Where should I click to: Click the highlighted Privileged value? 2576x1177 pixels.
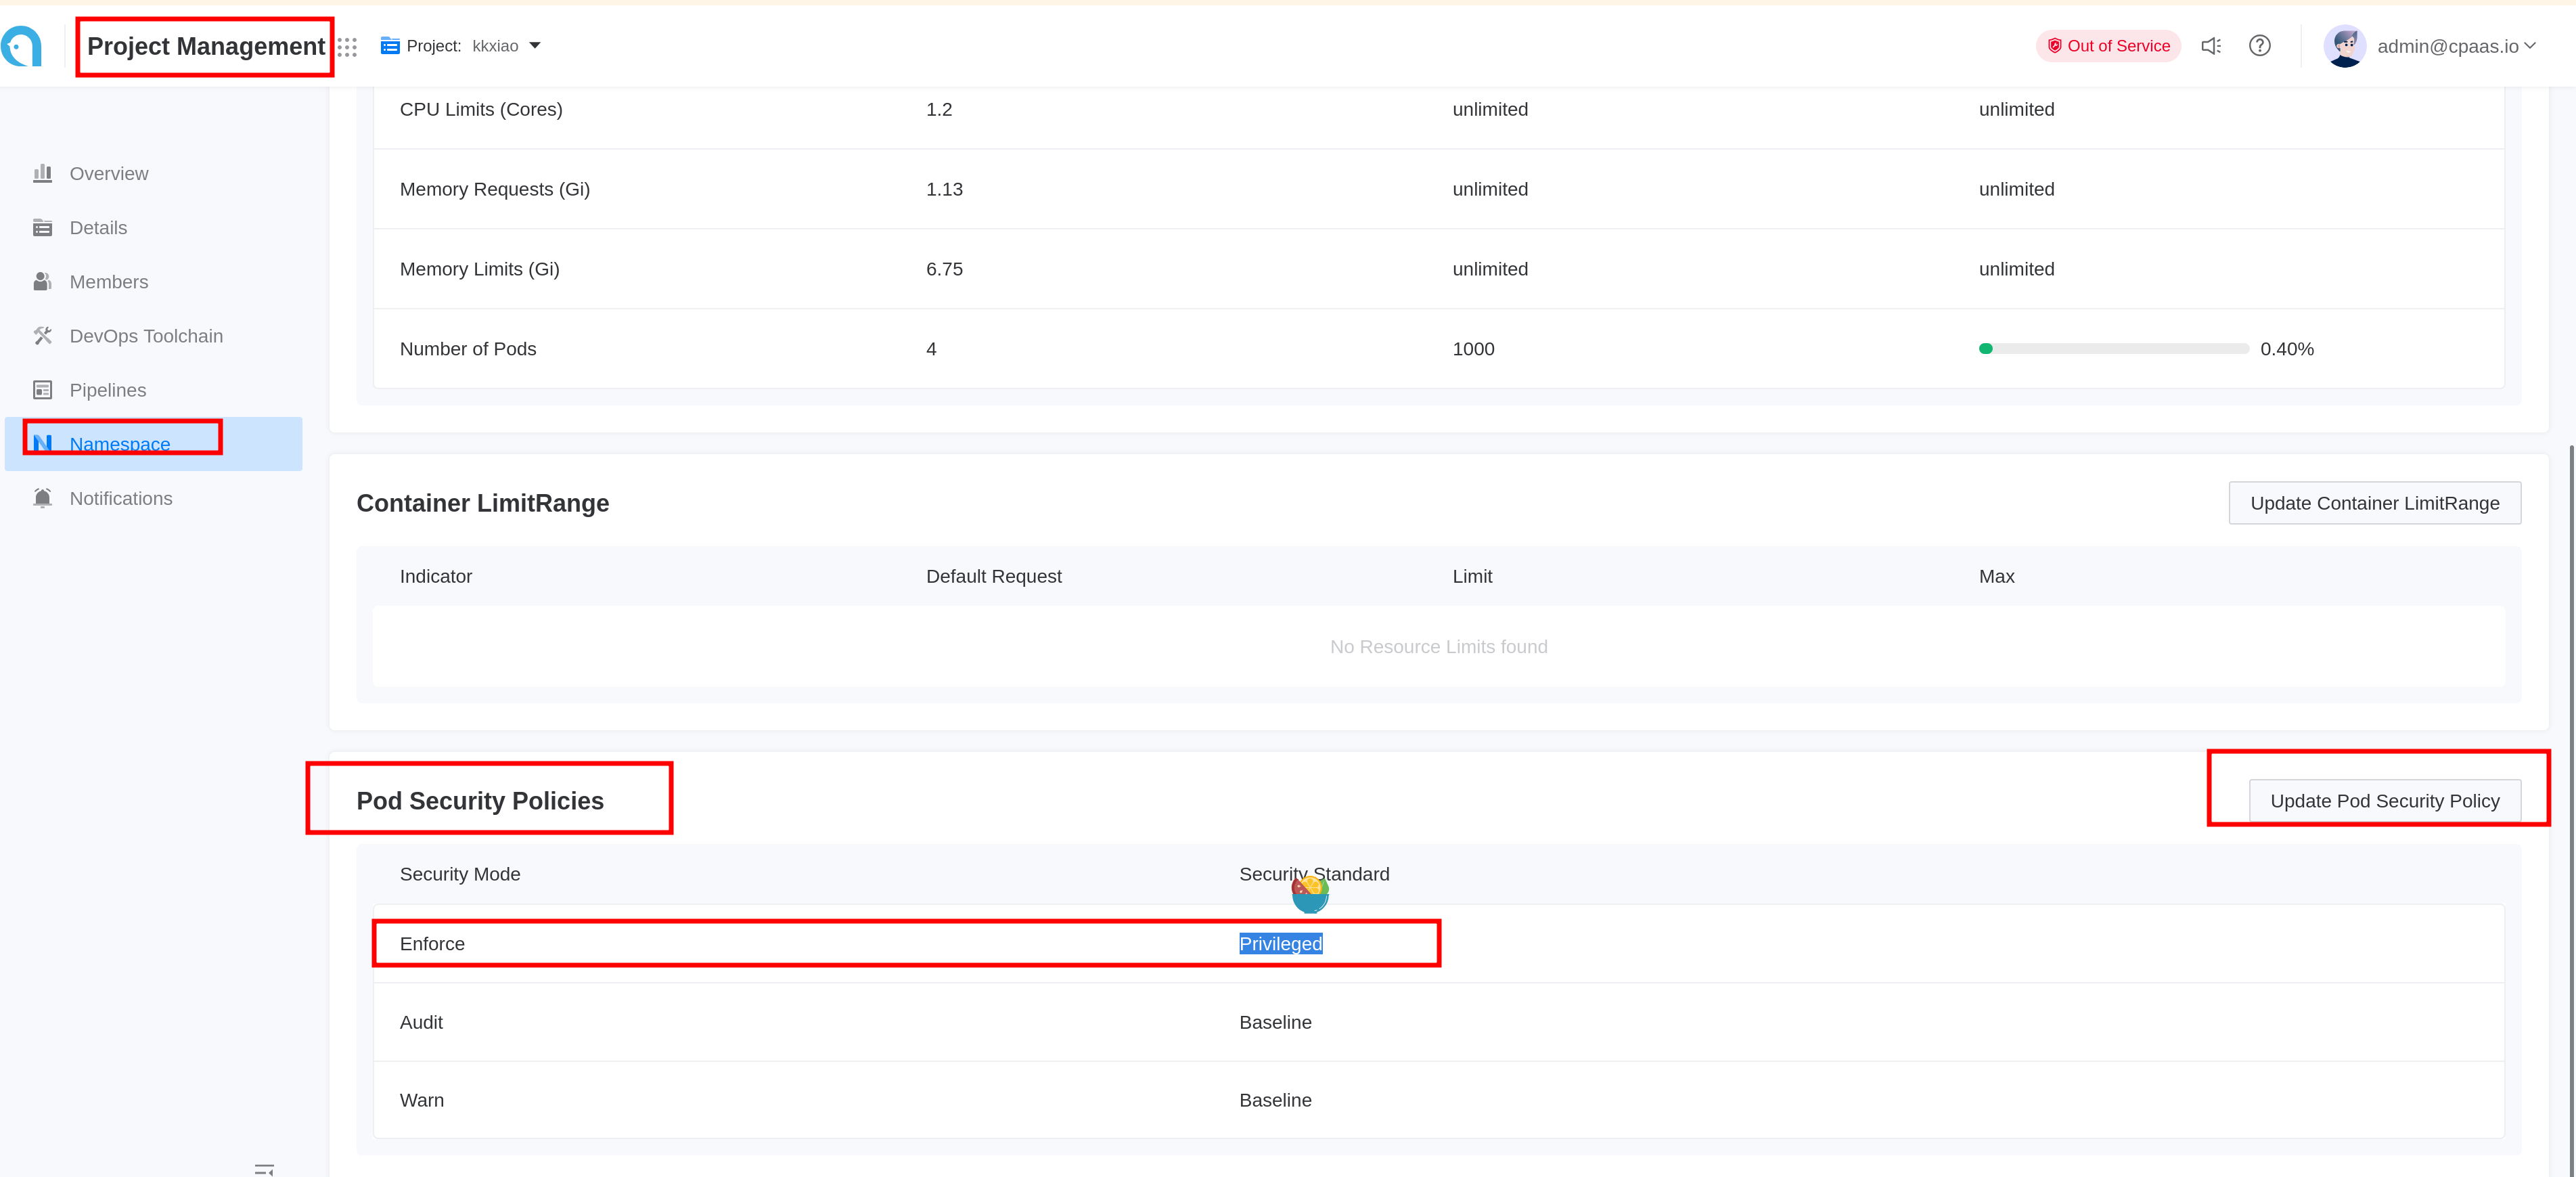coord(1280,944)
